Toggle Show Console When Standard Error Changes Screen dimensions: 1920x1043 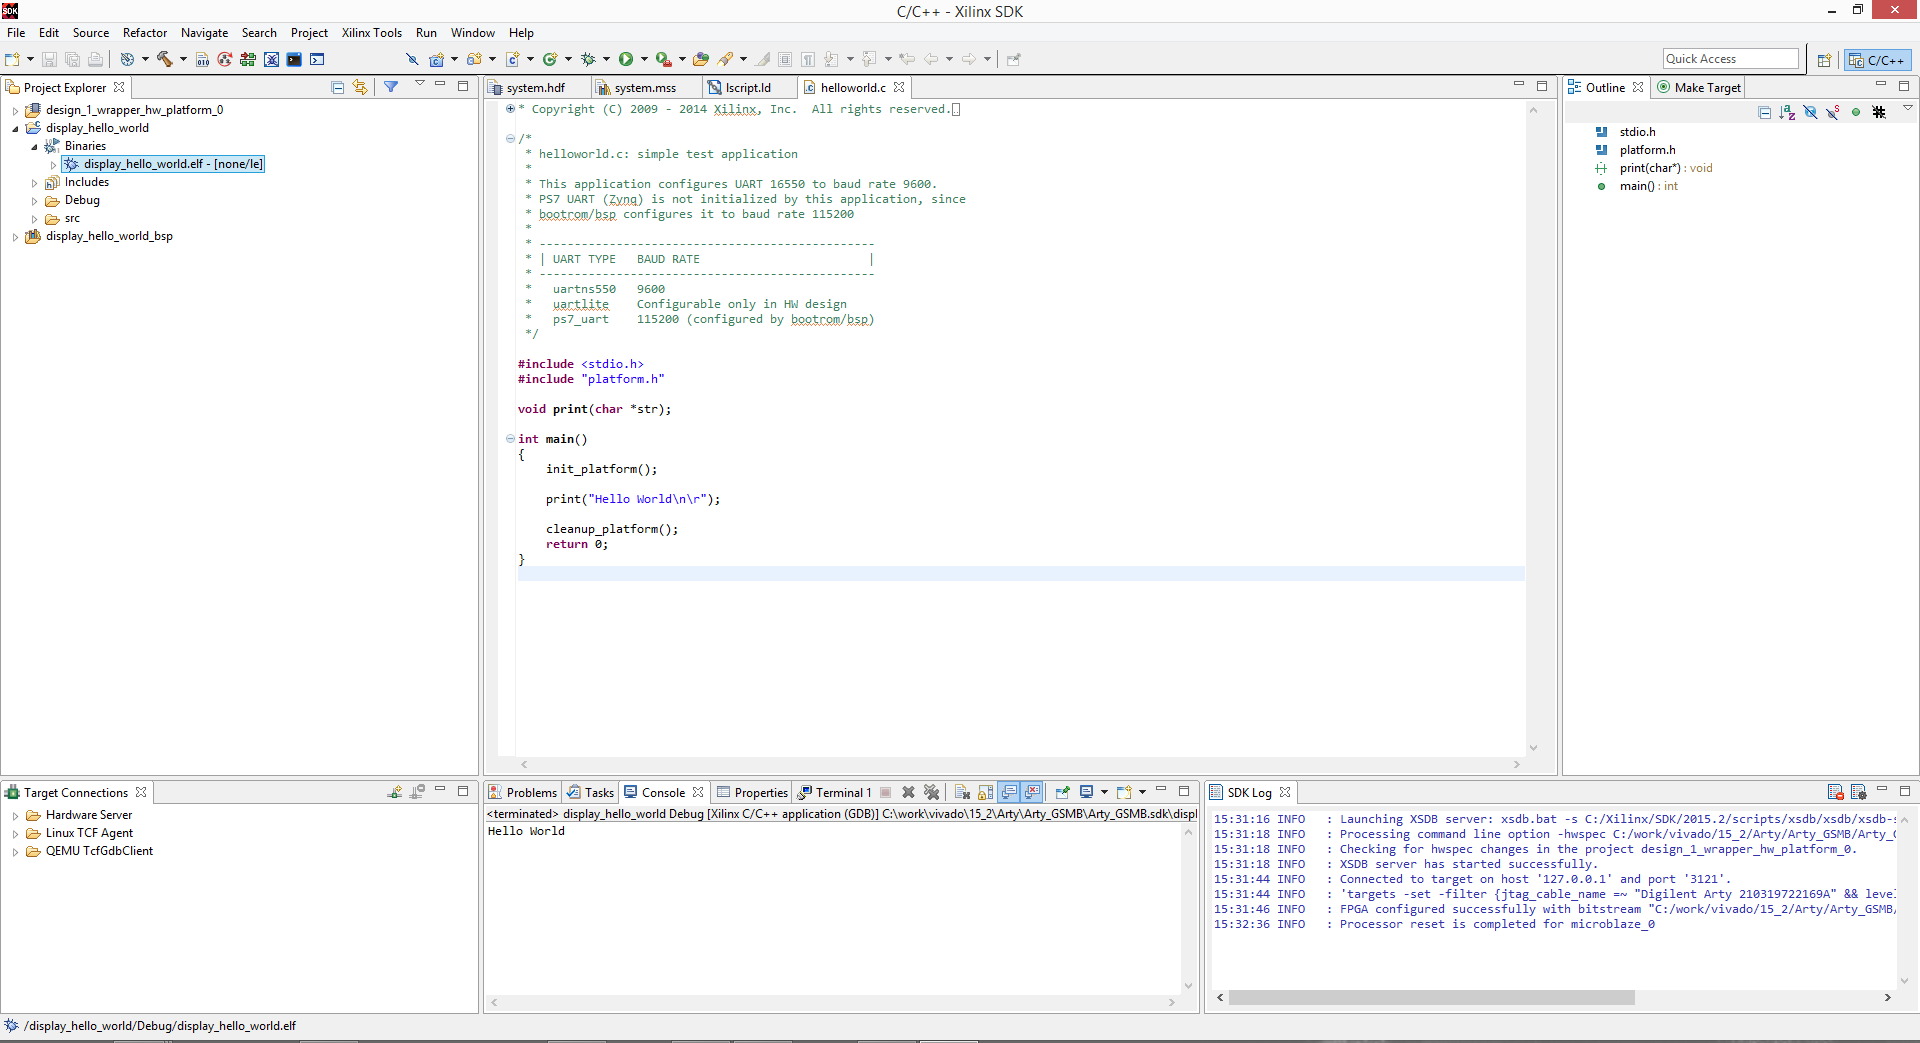[x=1032, y=792]
